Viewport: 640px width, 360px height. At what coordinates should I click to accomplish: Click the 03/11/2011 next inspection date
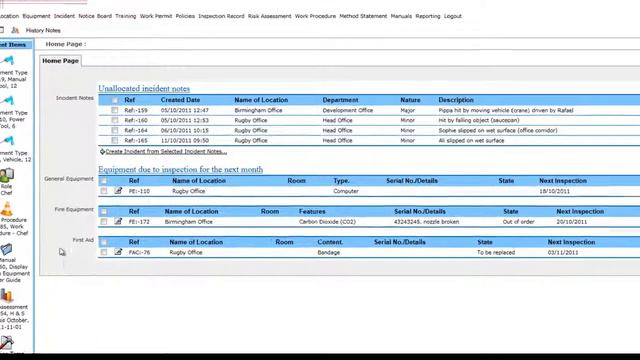point(563,252)
